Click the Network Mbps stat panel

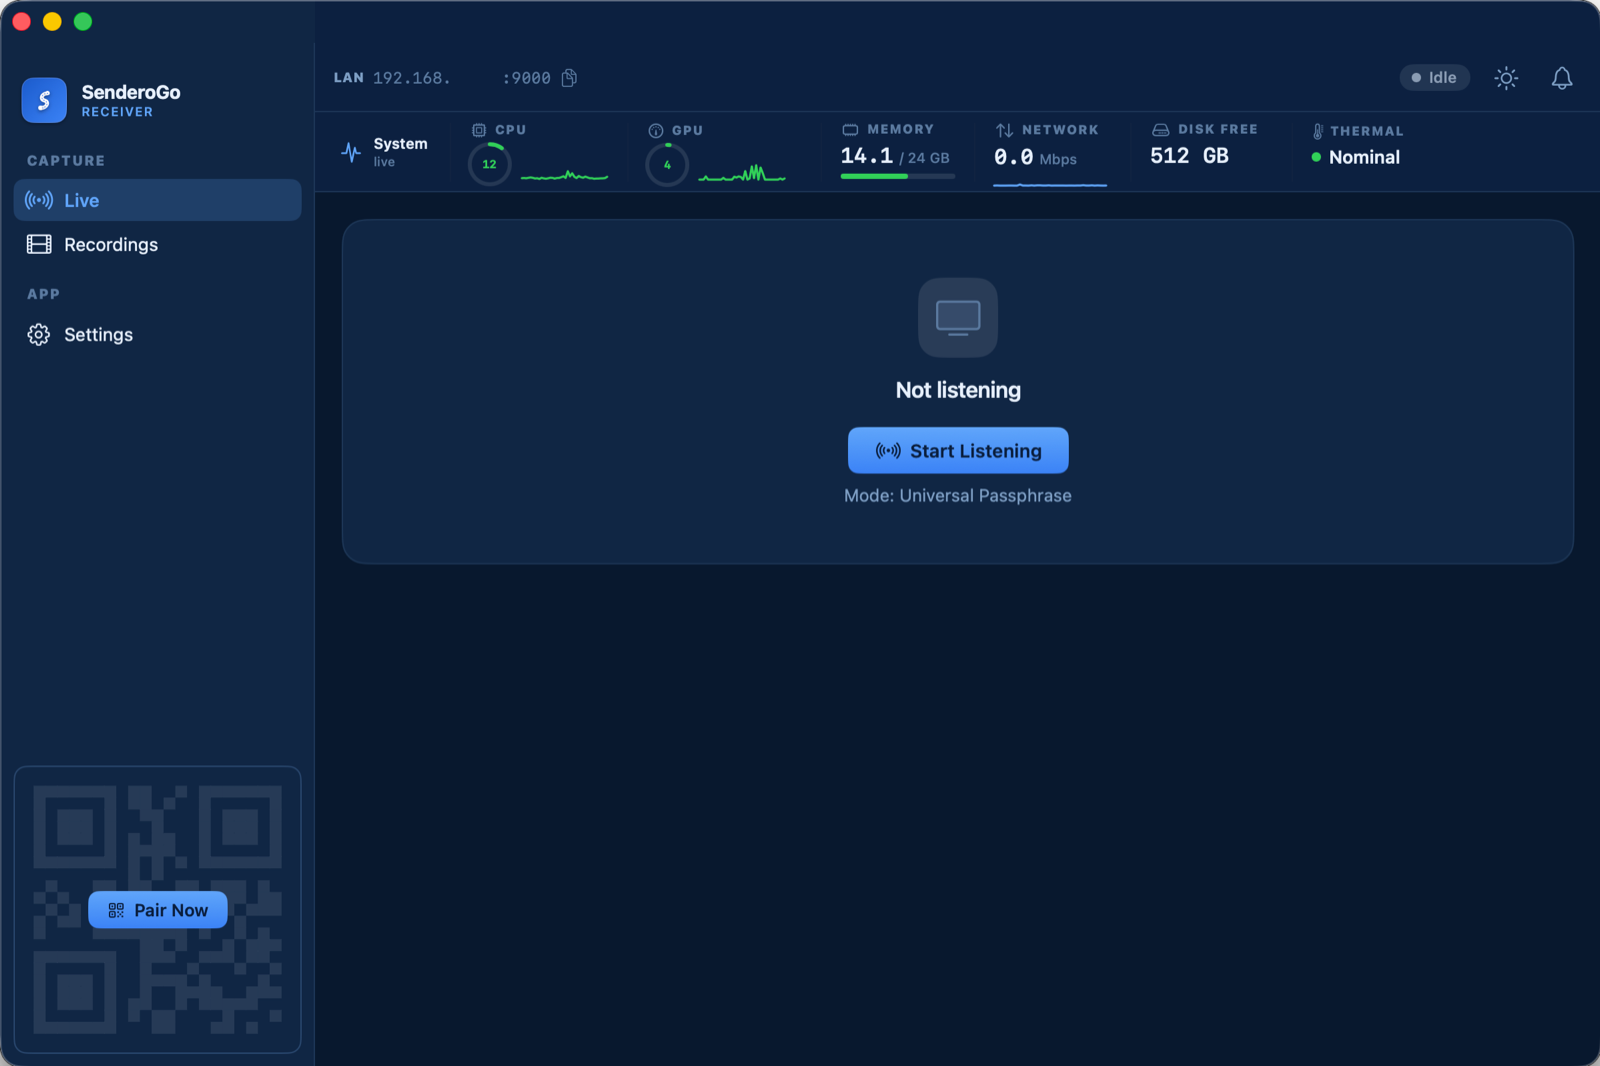click(x=1049, y=152)
